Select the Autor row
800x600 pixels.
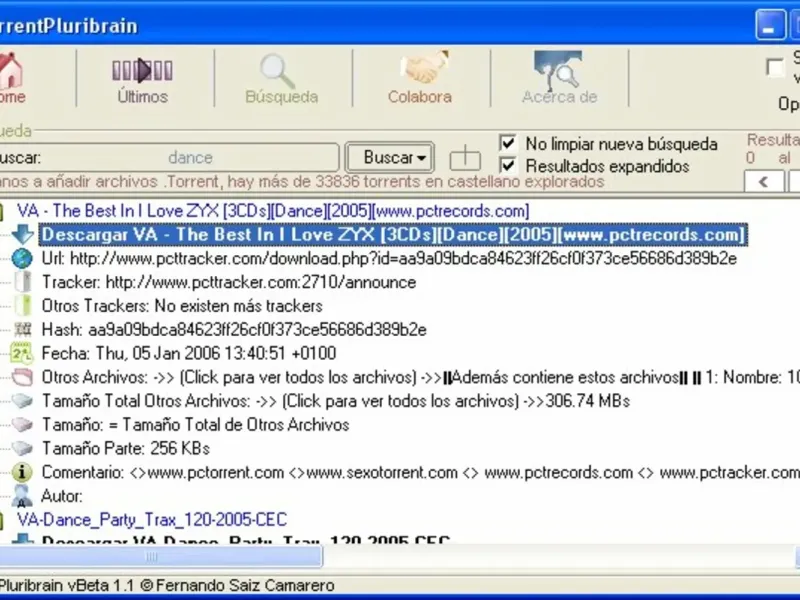(62, 496)
